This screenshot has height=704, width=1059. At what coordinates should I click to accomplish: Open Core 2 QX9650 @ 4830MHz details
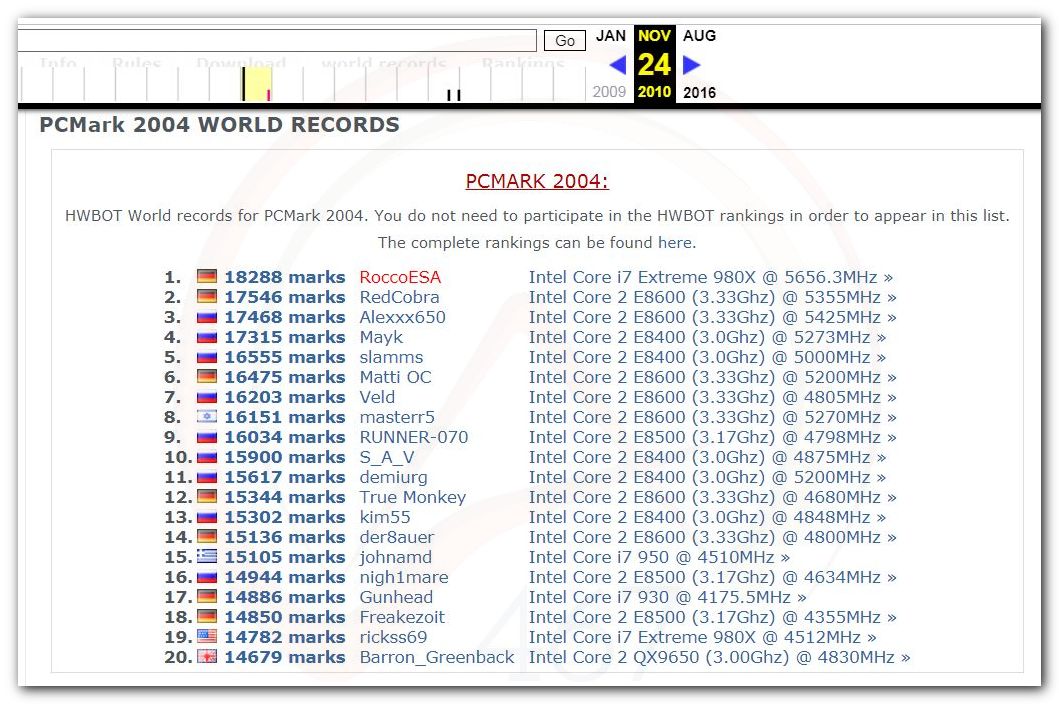coord(719,657)
